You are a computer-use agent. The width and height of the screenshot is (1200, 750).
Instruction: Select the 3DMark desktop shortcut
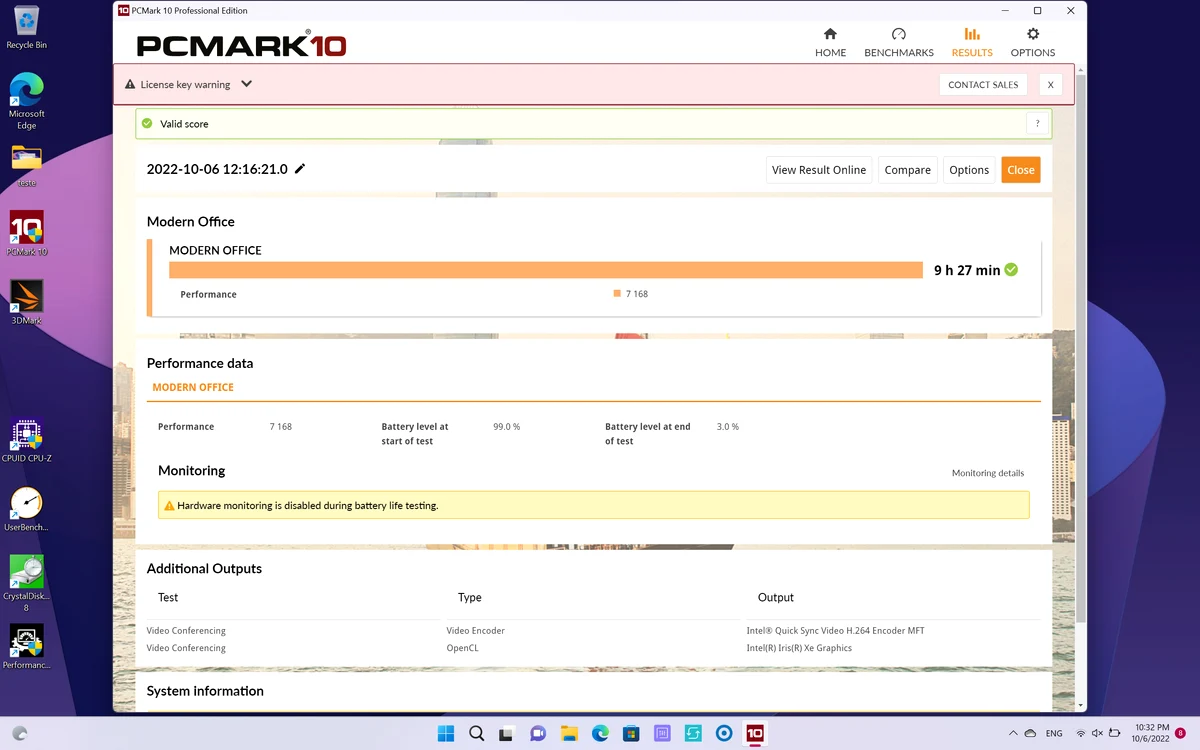pyautogui.click(x=27, y=302)
